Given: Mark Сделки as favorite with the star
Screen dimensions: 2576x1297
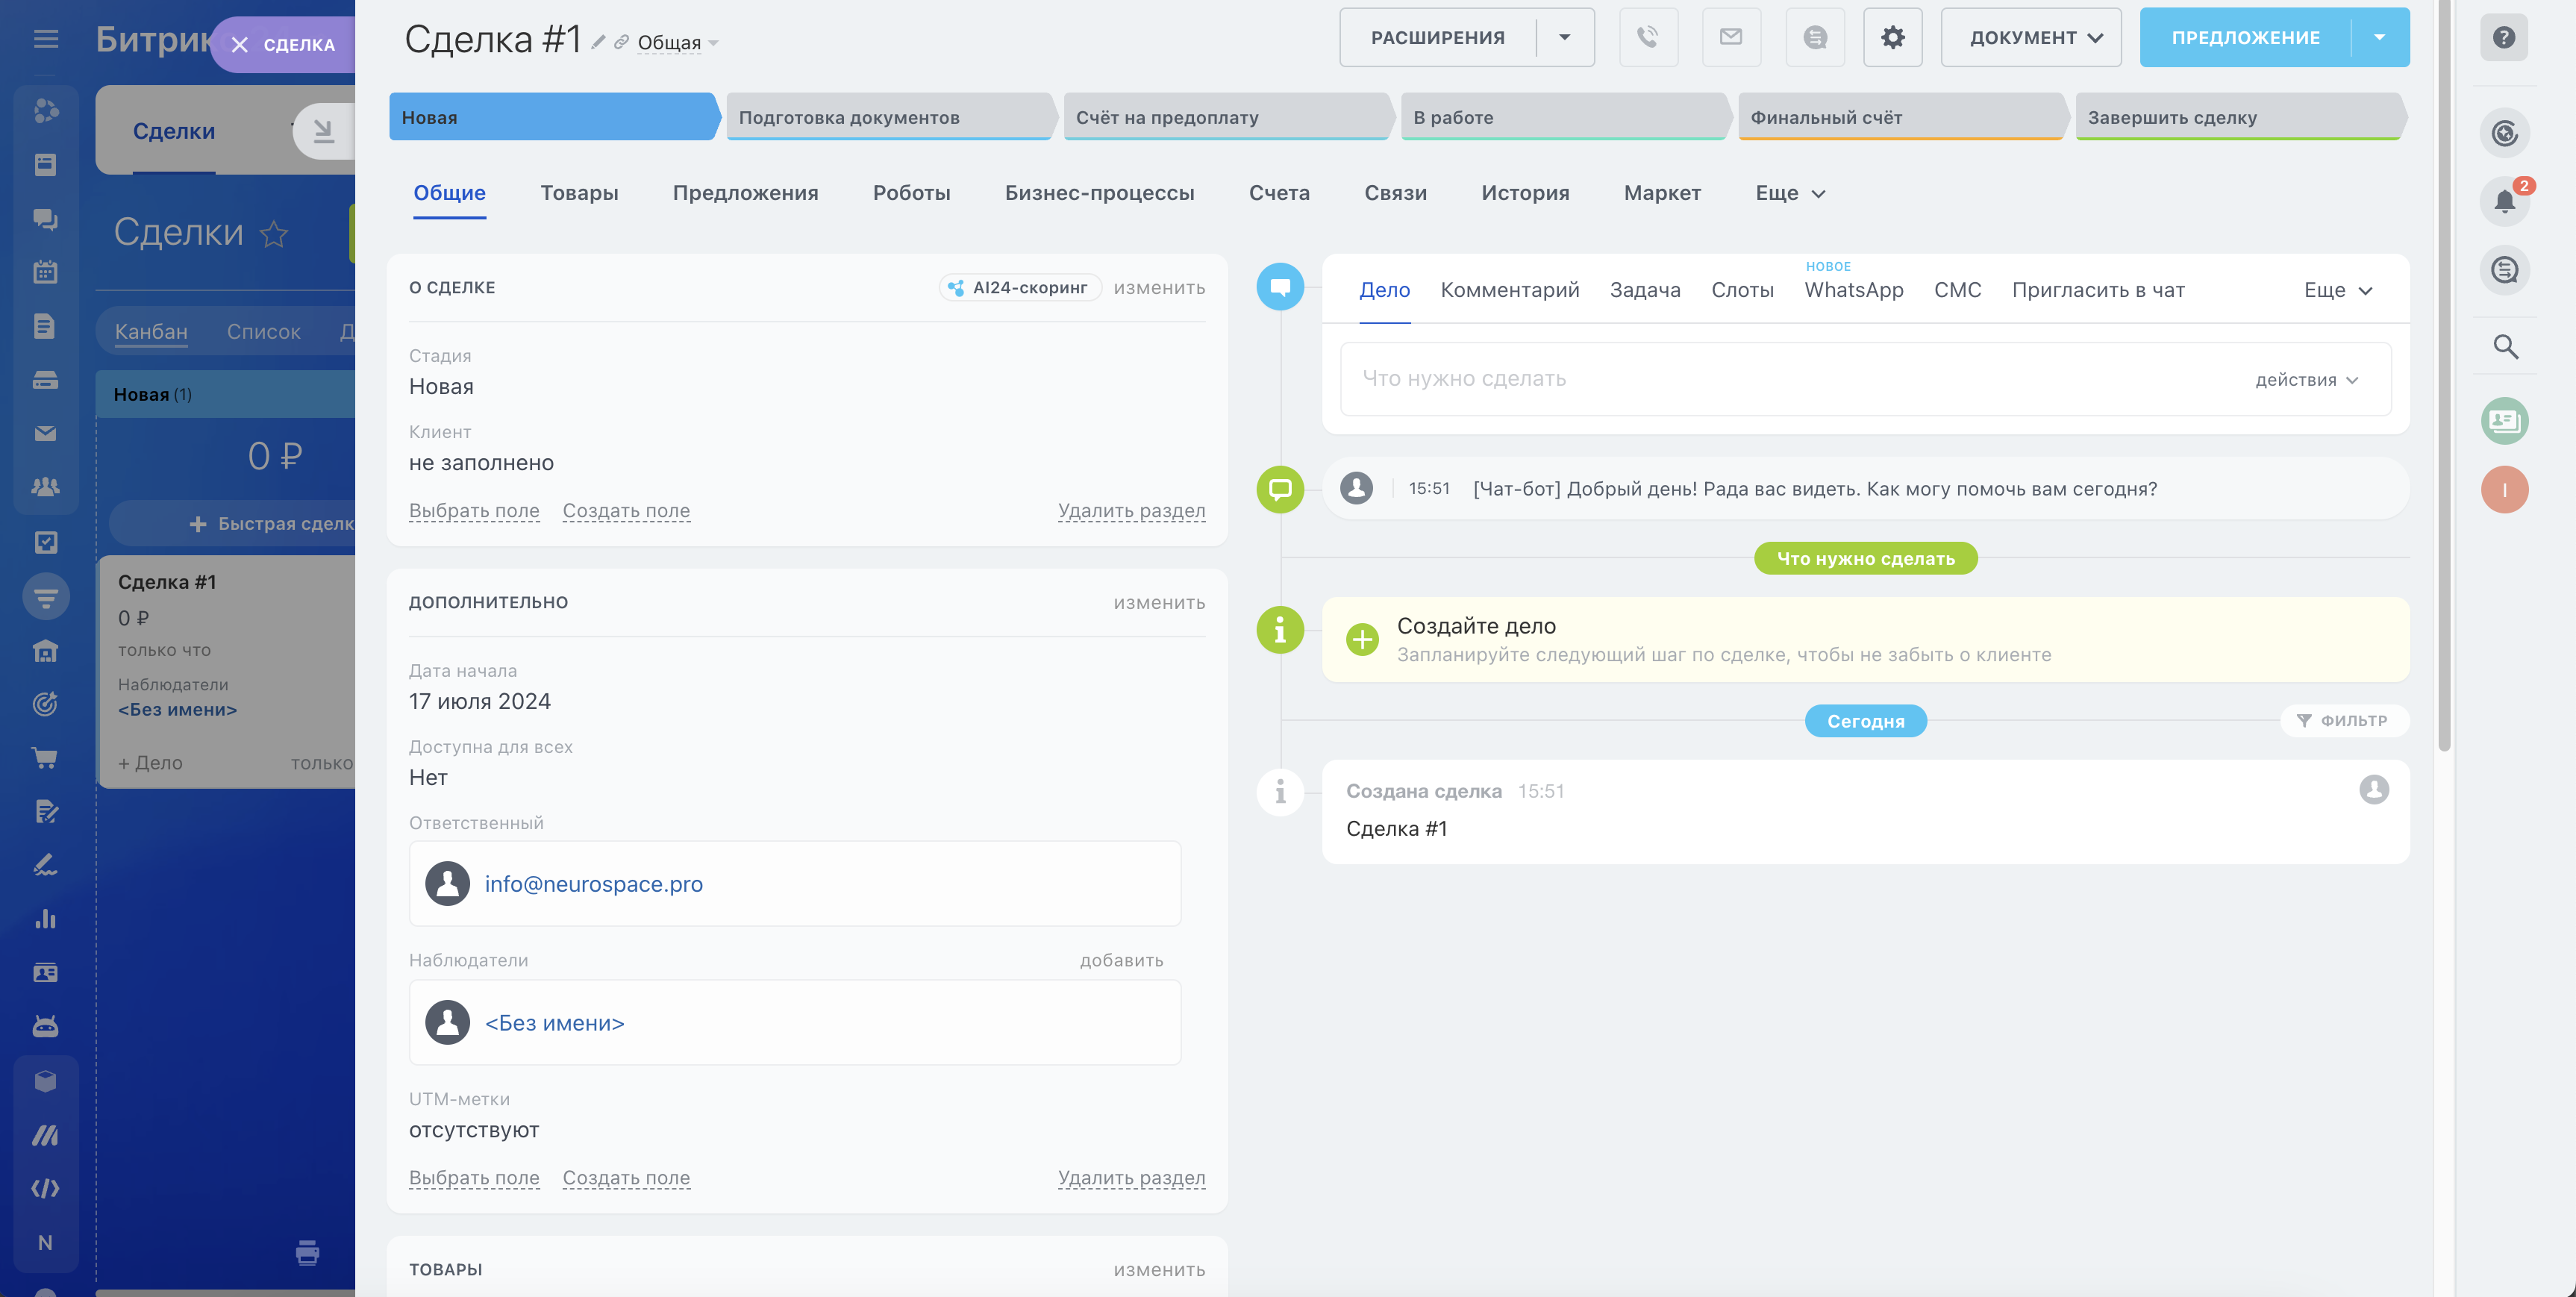Looking at the screenshot, I should (x=273, y=234).
